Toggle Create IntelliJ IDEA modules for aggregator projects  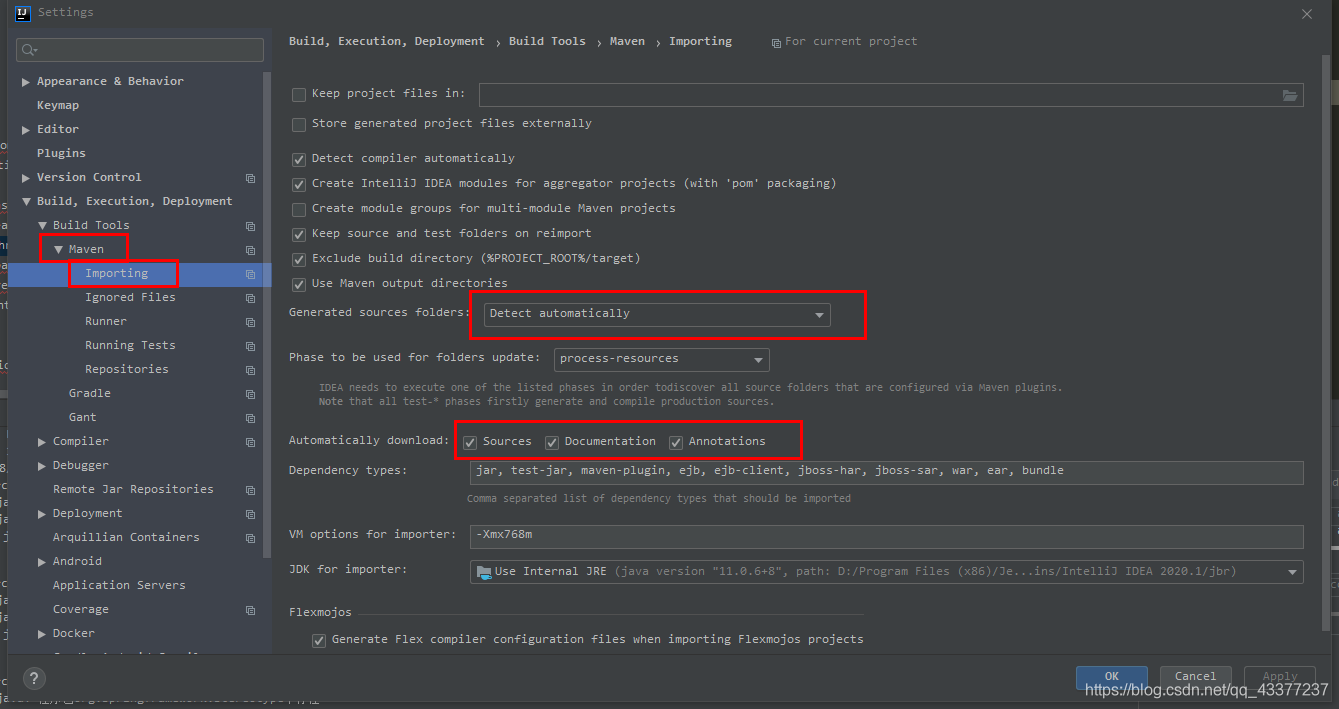tap(299, 184)
